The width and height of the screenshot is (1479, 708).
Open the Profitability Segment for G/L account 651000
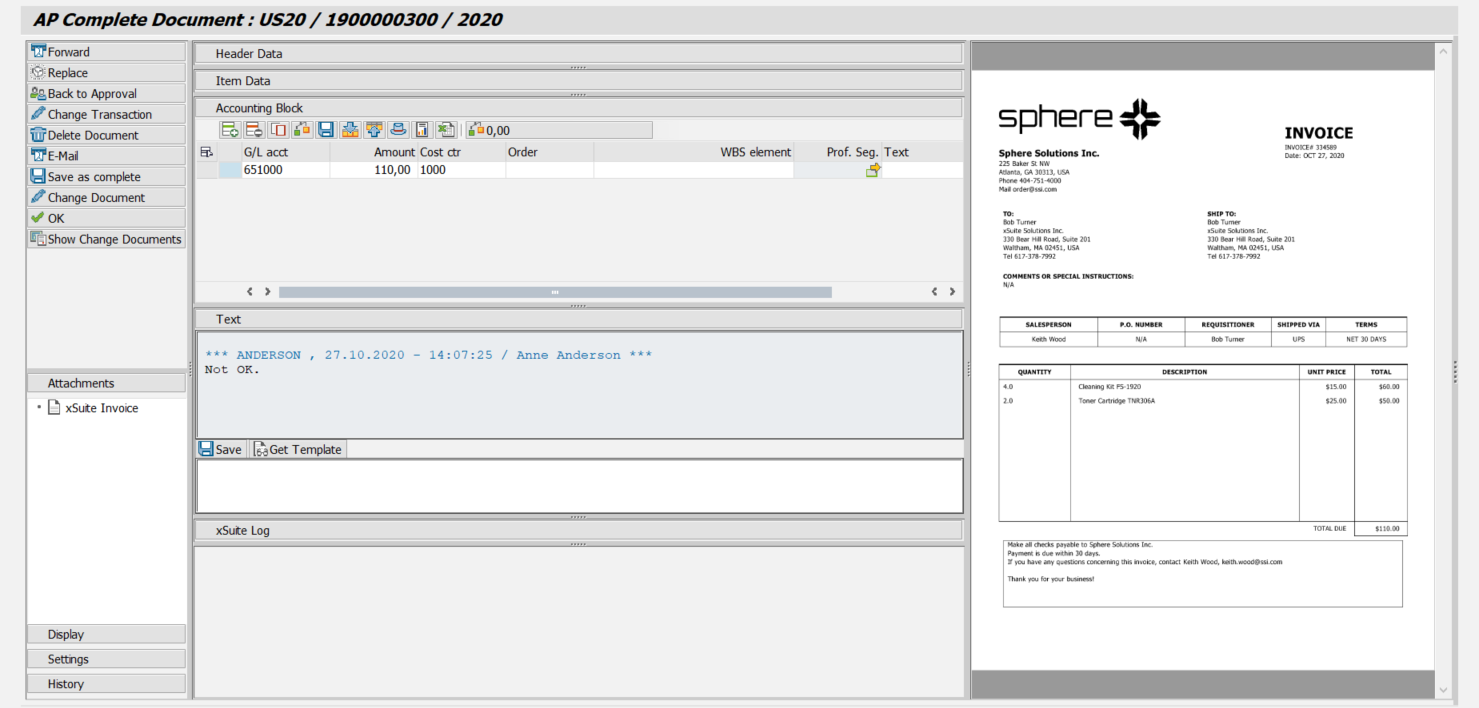[872, 170]
